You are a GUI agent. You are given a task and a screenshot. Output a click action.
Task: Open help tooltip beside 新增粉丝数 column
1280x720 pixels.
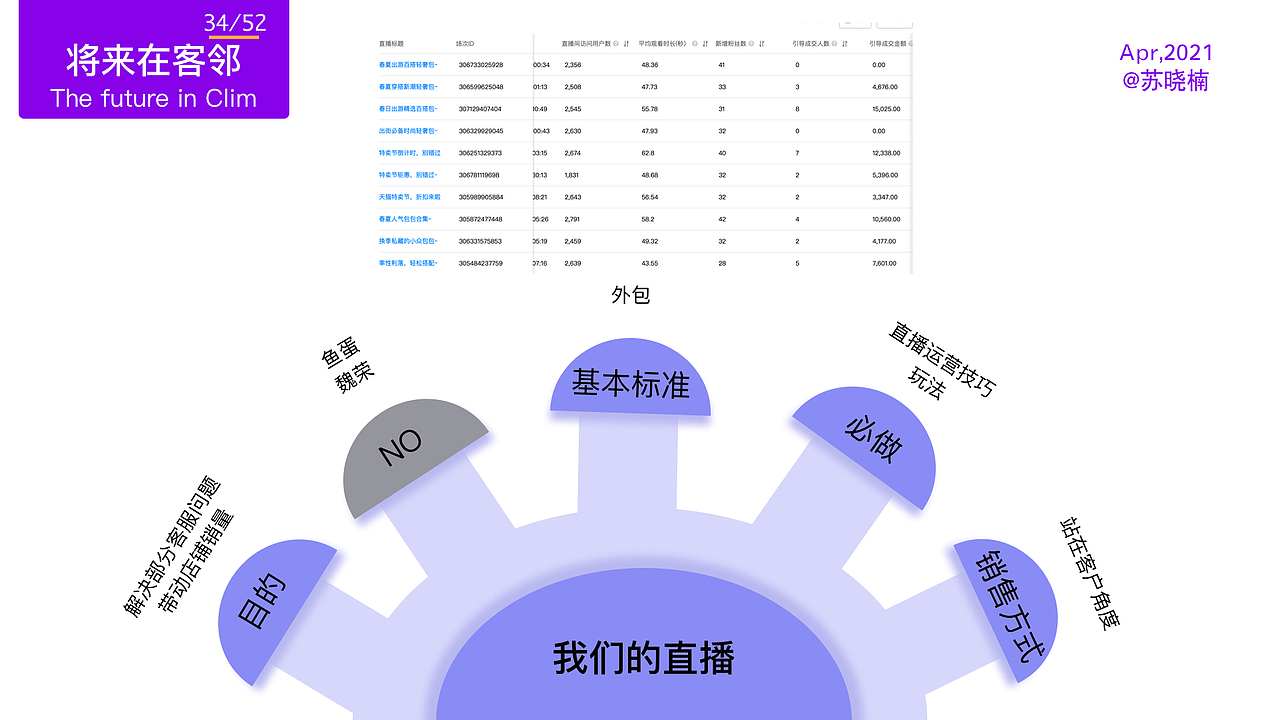(x=749, y=43)
